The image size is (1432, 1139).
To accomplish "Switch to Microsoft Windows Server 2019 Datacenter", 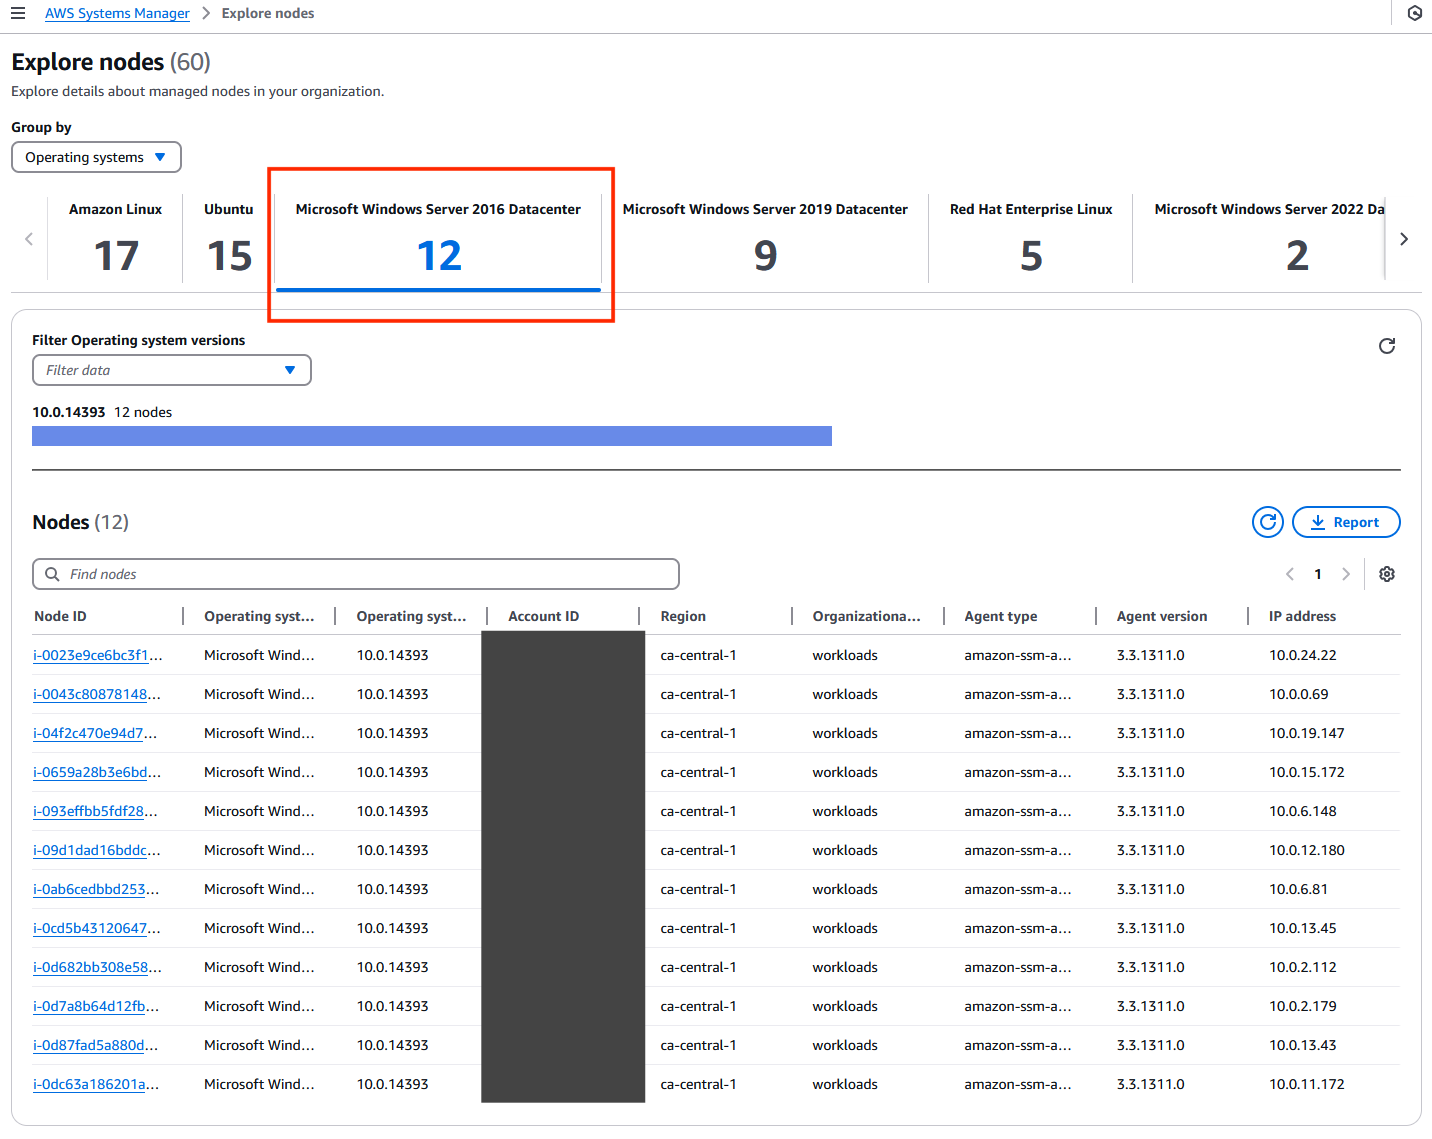I will (765, 239).
